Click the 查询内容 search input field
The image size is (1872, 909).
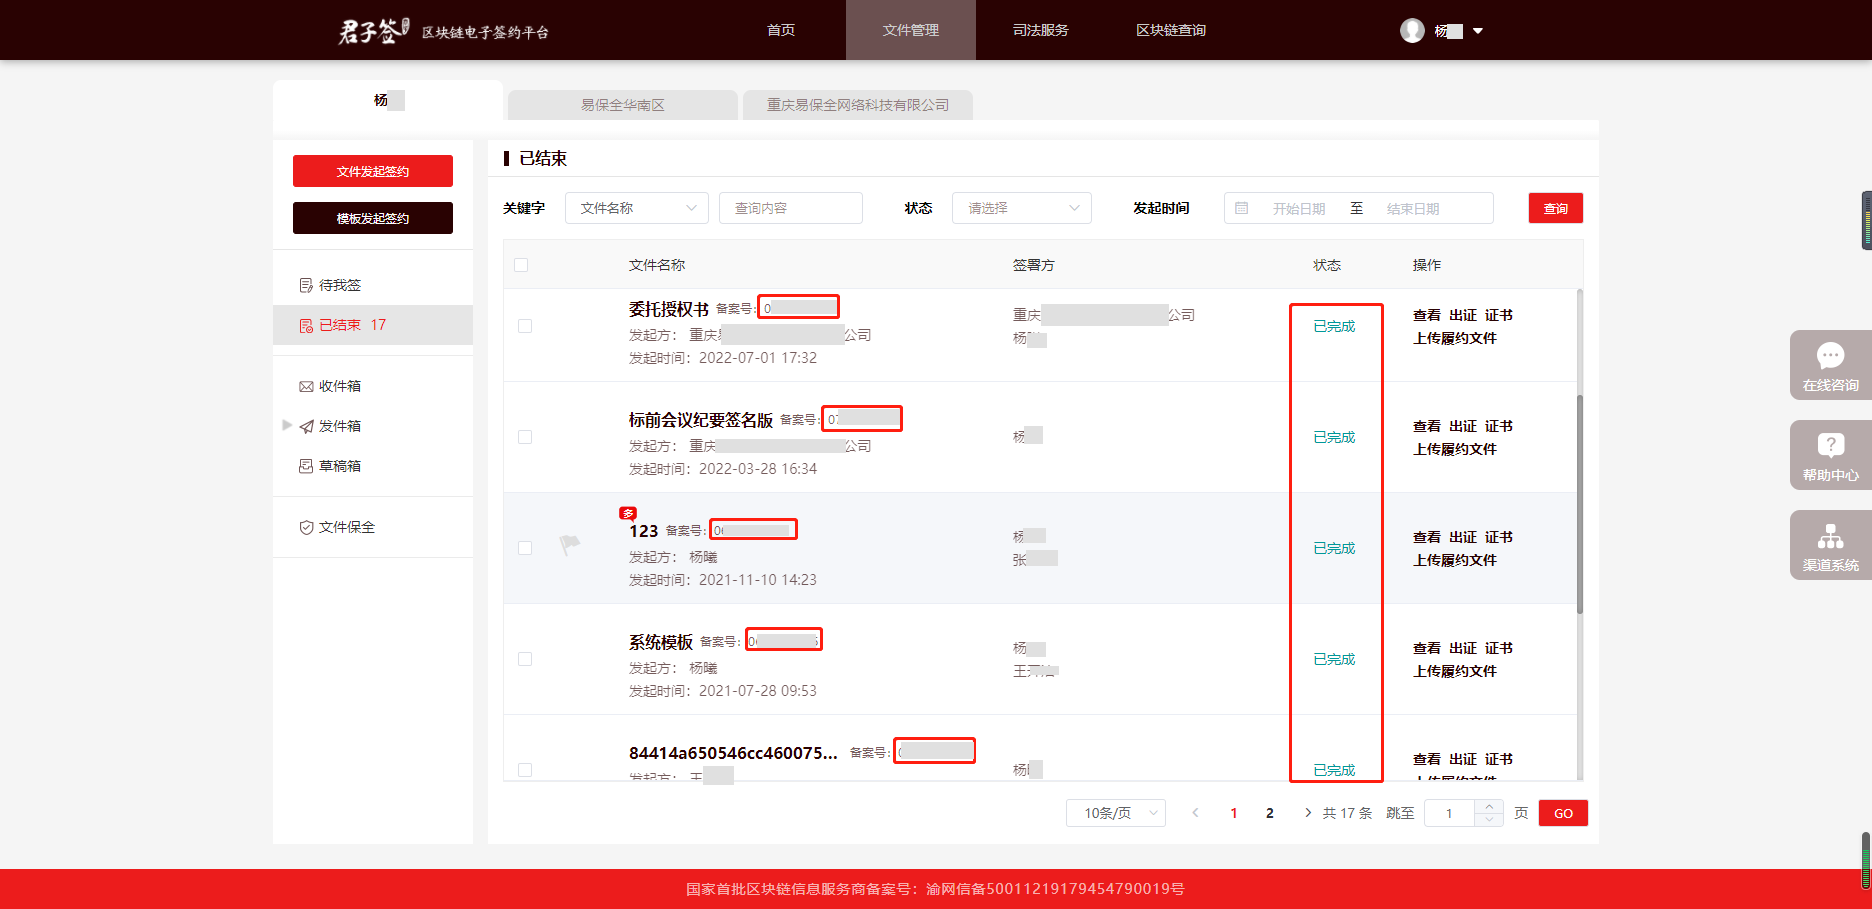point(791,208)
